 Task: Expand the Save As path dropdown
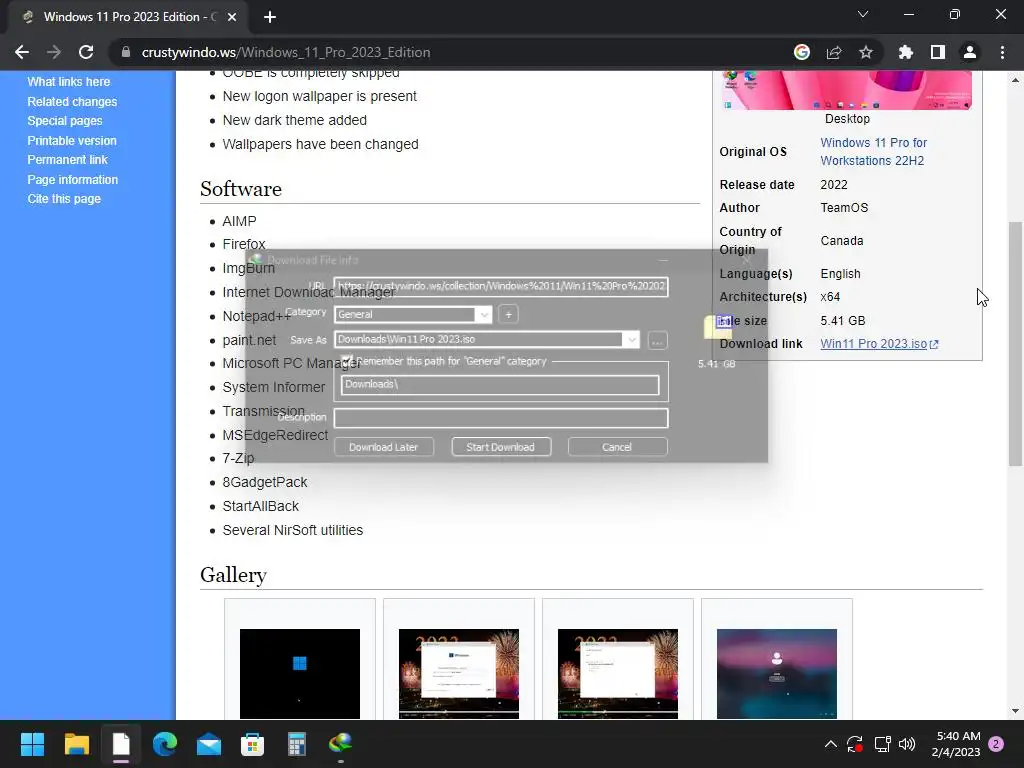pyautogui.click(x=631, y=340)
